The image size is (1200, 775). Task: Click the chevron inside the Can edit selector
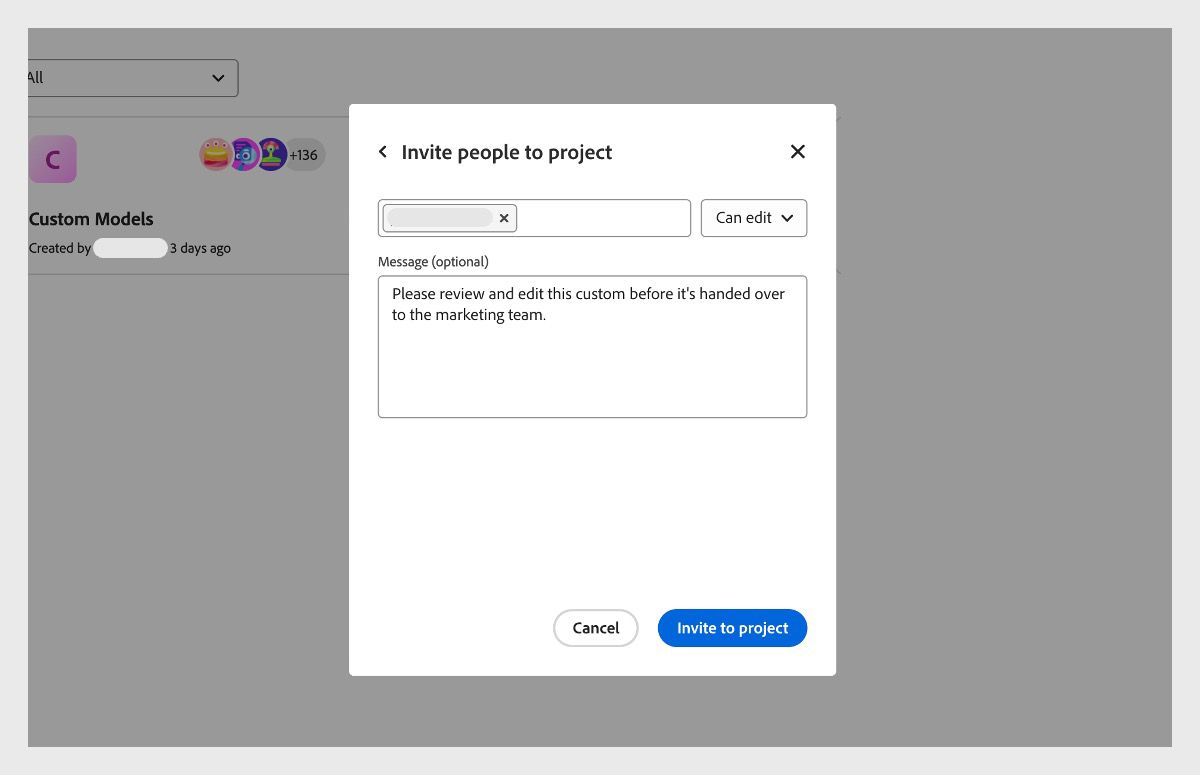tap(787, 218)
